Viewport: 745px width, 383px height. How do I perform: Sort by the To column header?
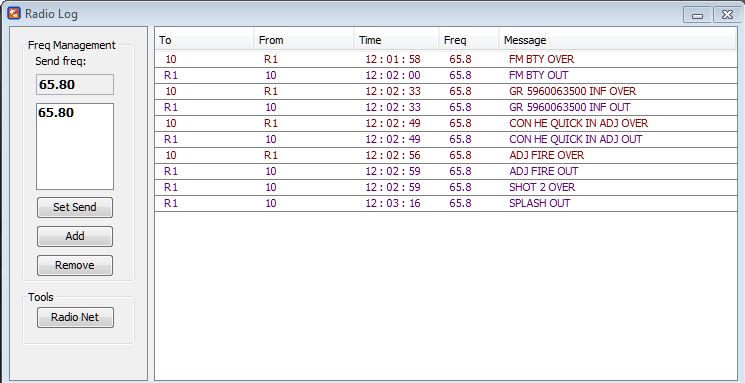(204, 40)
